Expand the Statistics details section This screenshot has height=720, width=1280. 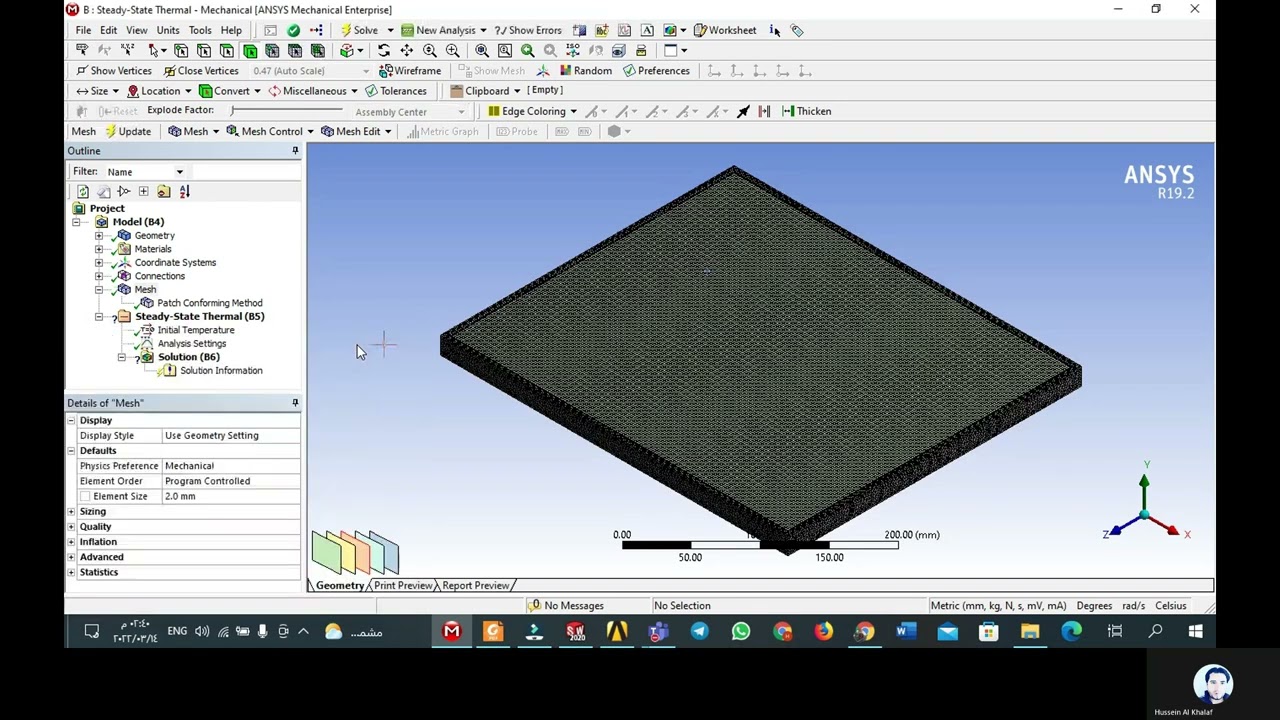click(x=71, y=573)
